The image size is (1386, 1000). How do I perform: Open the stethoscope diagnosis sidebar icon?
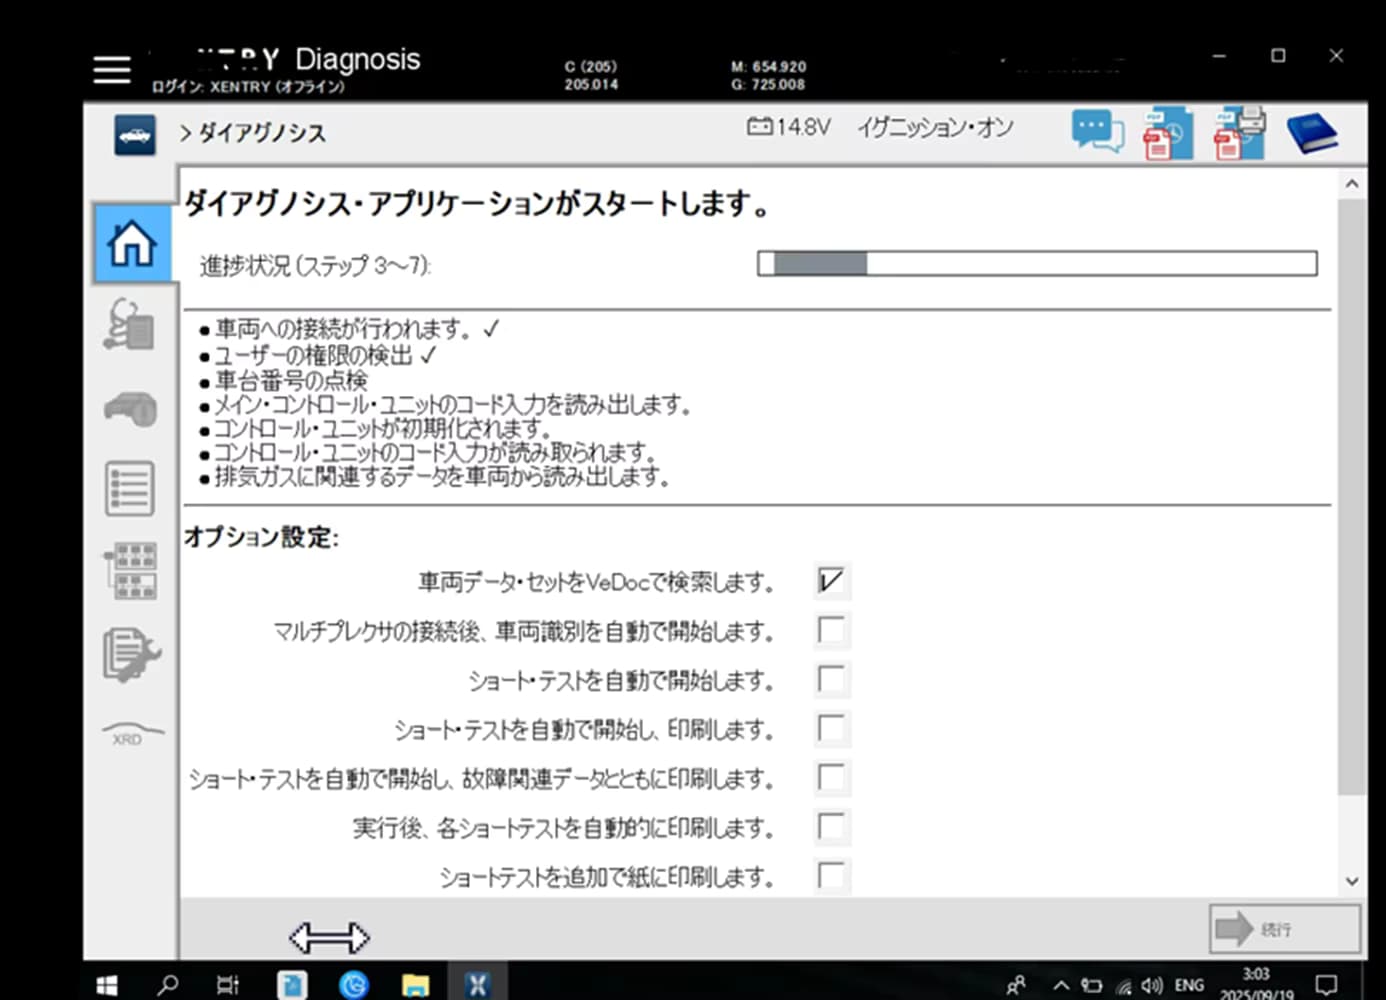pyautogui.click(x=130, y=324)
